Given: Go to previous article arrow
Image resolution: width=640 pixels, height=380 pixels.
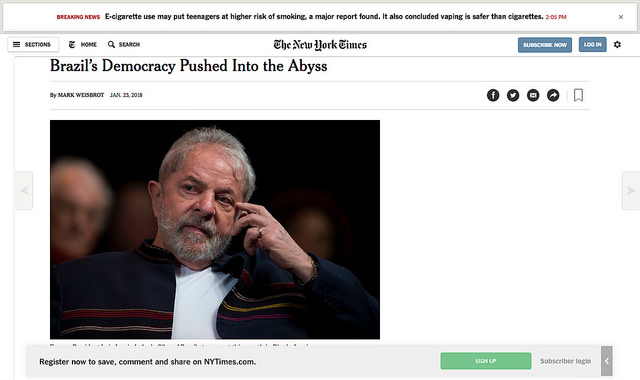Looking at the screenshot, I should point(24,190).
